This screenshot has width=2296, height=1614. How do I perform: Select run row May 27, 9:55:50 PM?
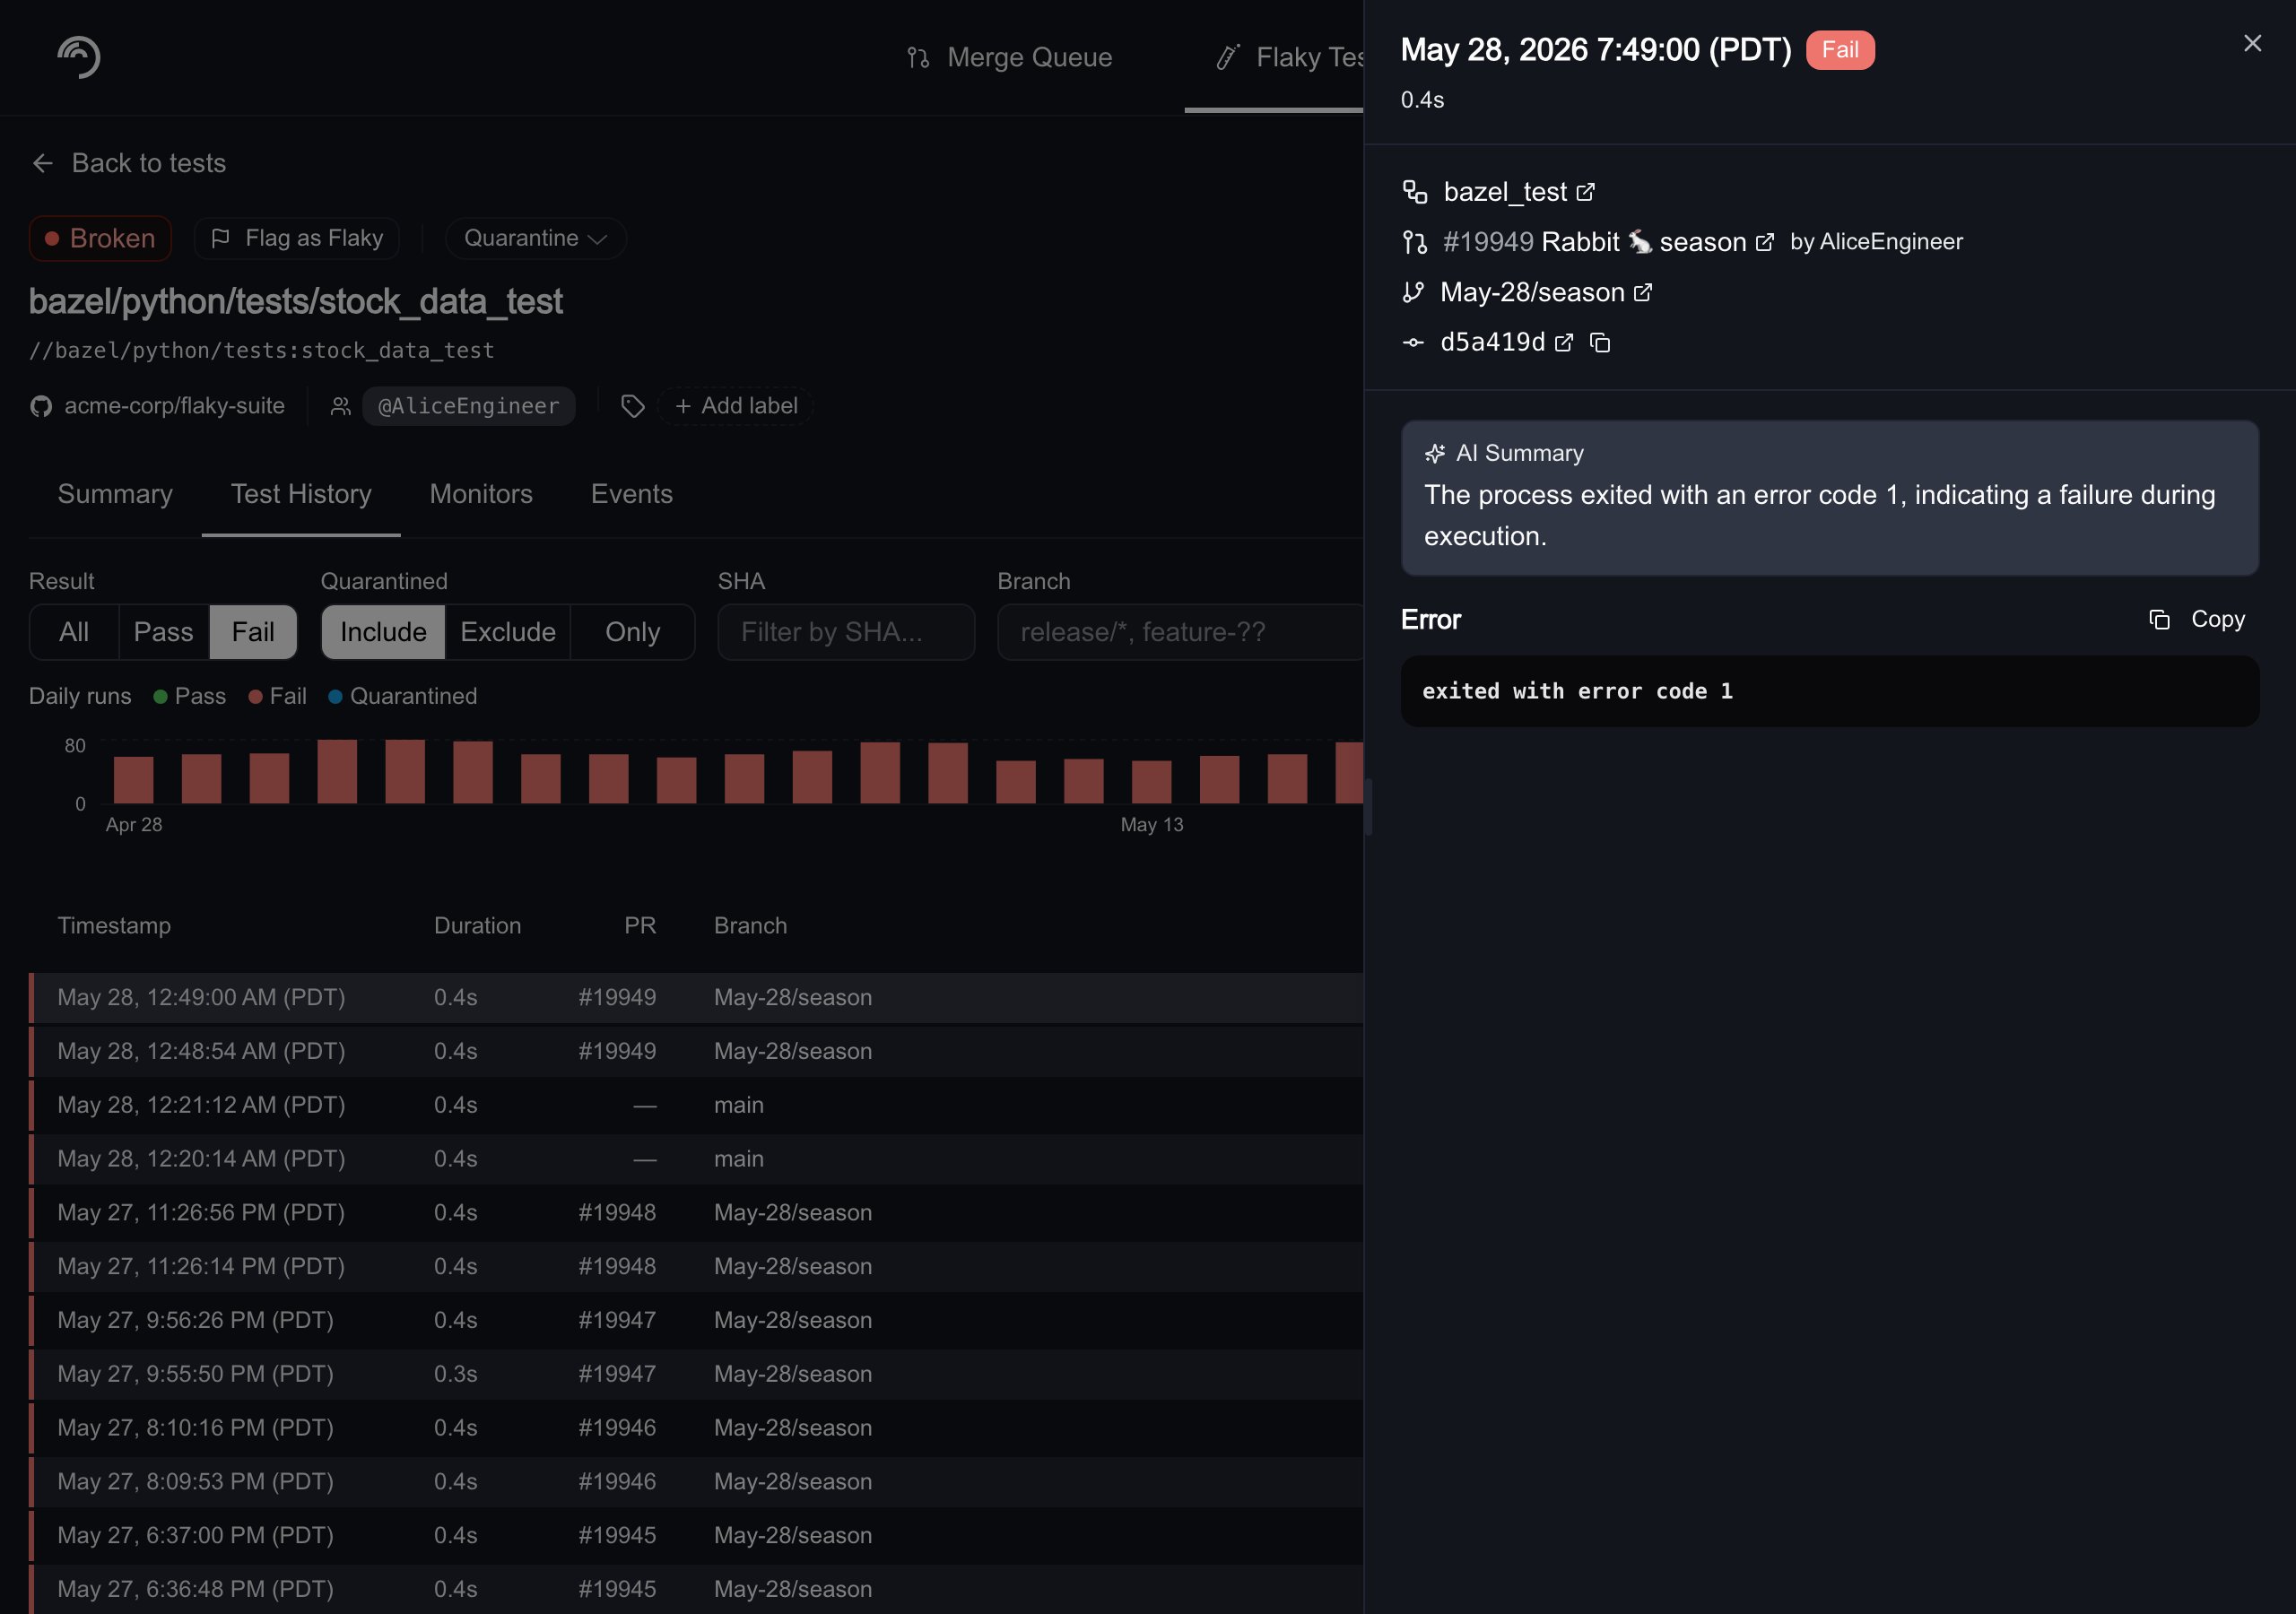697,1374
